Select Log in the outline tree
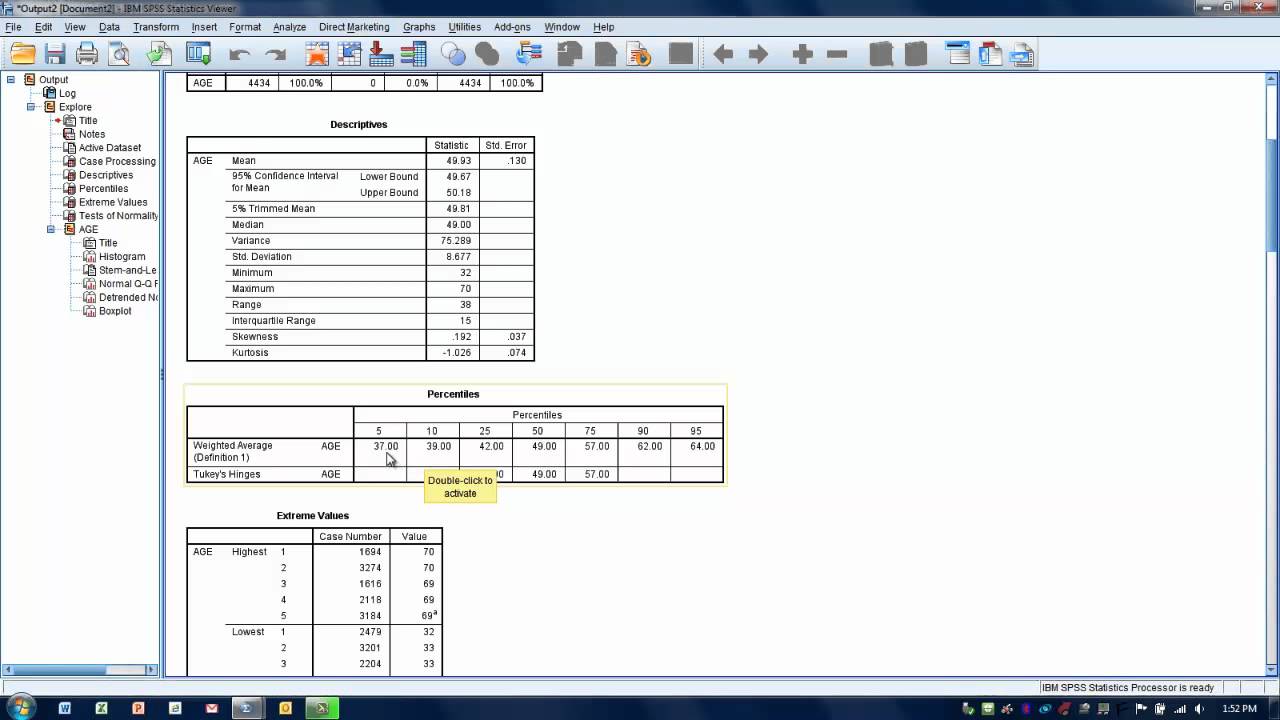 67,93
